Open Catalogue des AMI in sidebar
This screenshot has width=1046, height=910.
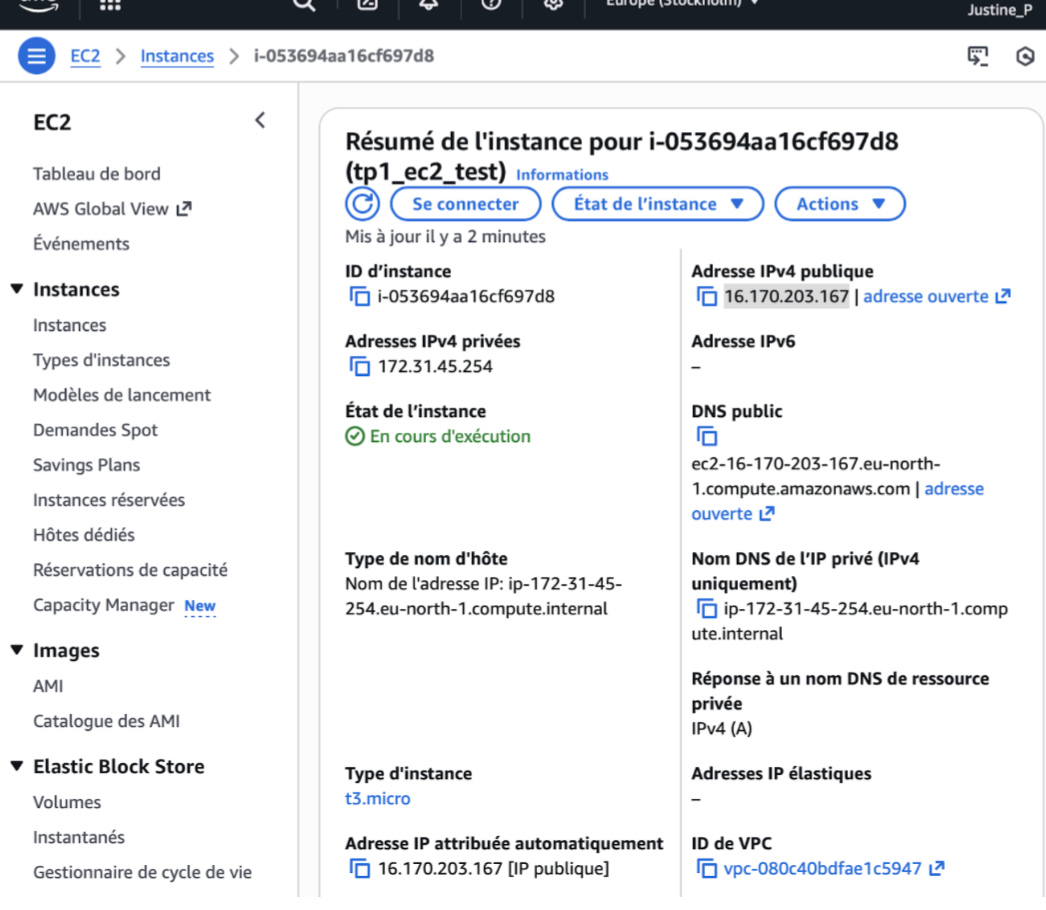tap(106, 721)
